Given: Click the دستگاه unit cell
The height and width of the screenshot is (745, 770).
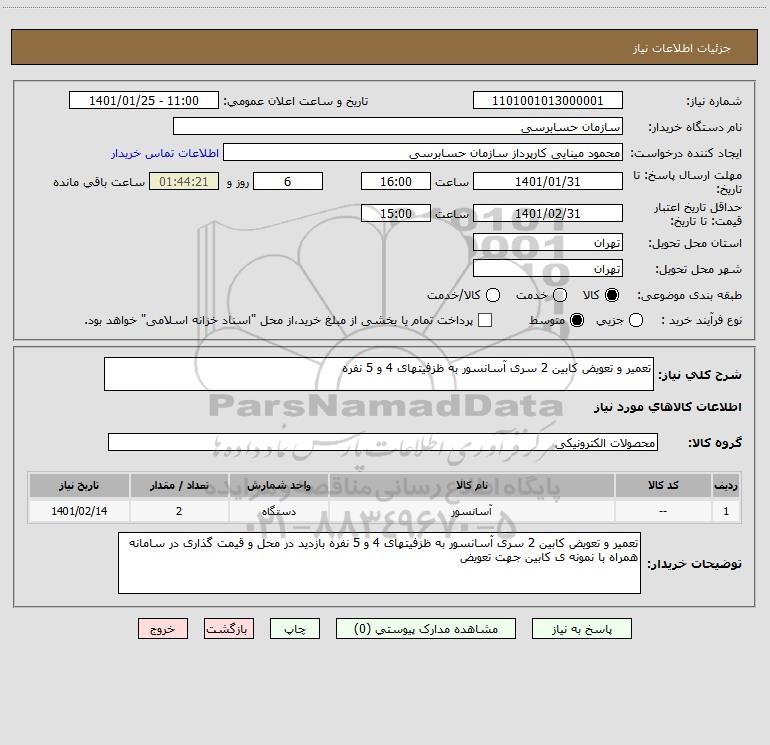Looking at the screenshot, I should pos(279,511).
